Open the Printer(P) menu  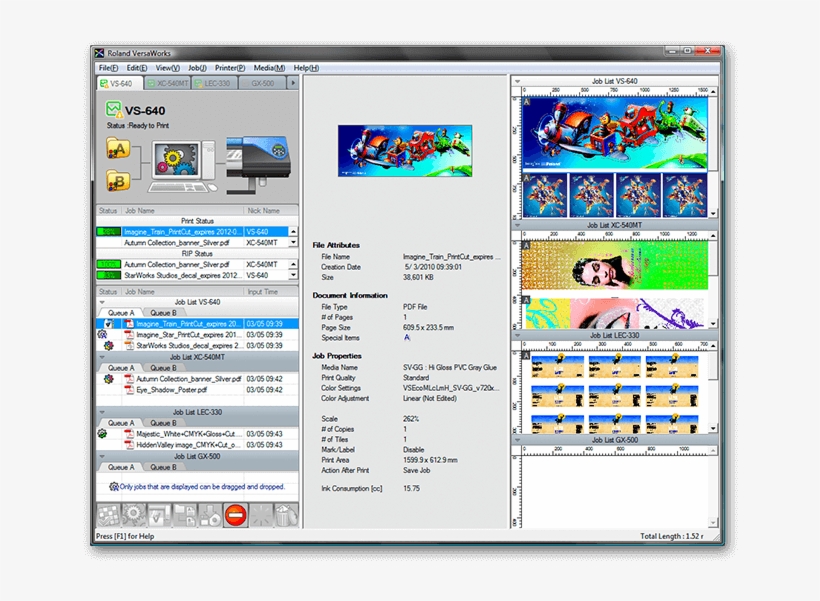point(228,67)
